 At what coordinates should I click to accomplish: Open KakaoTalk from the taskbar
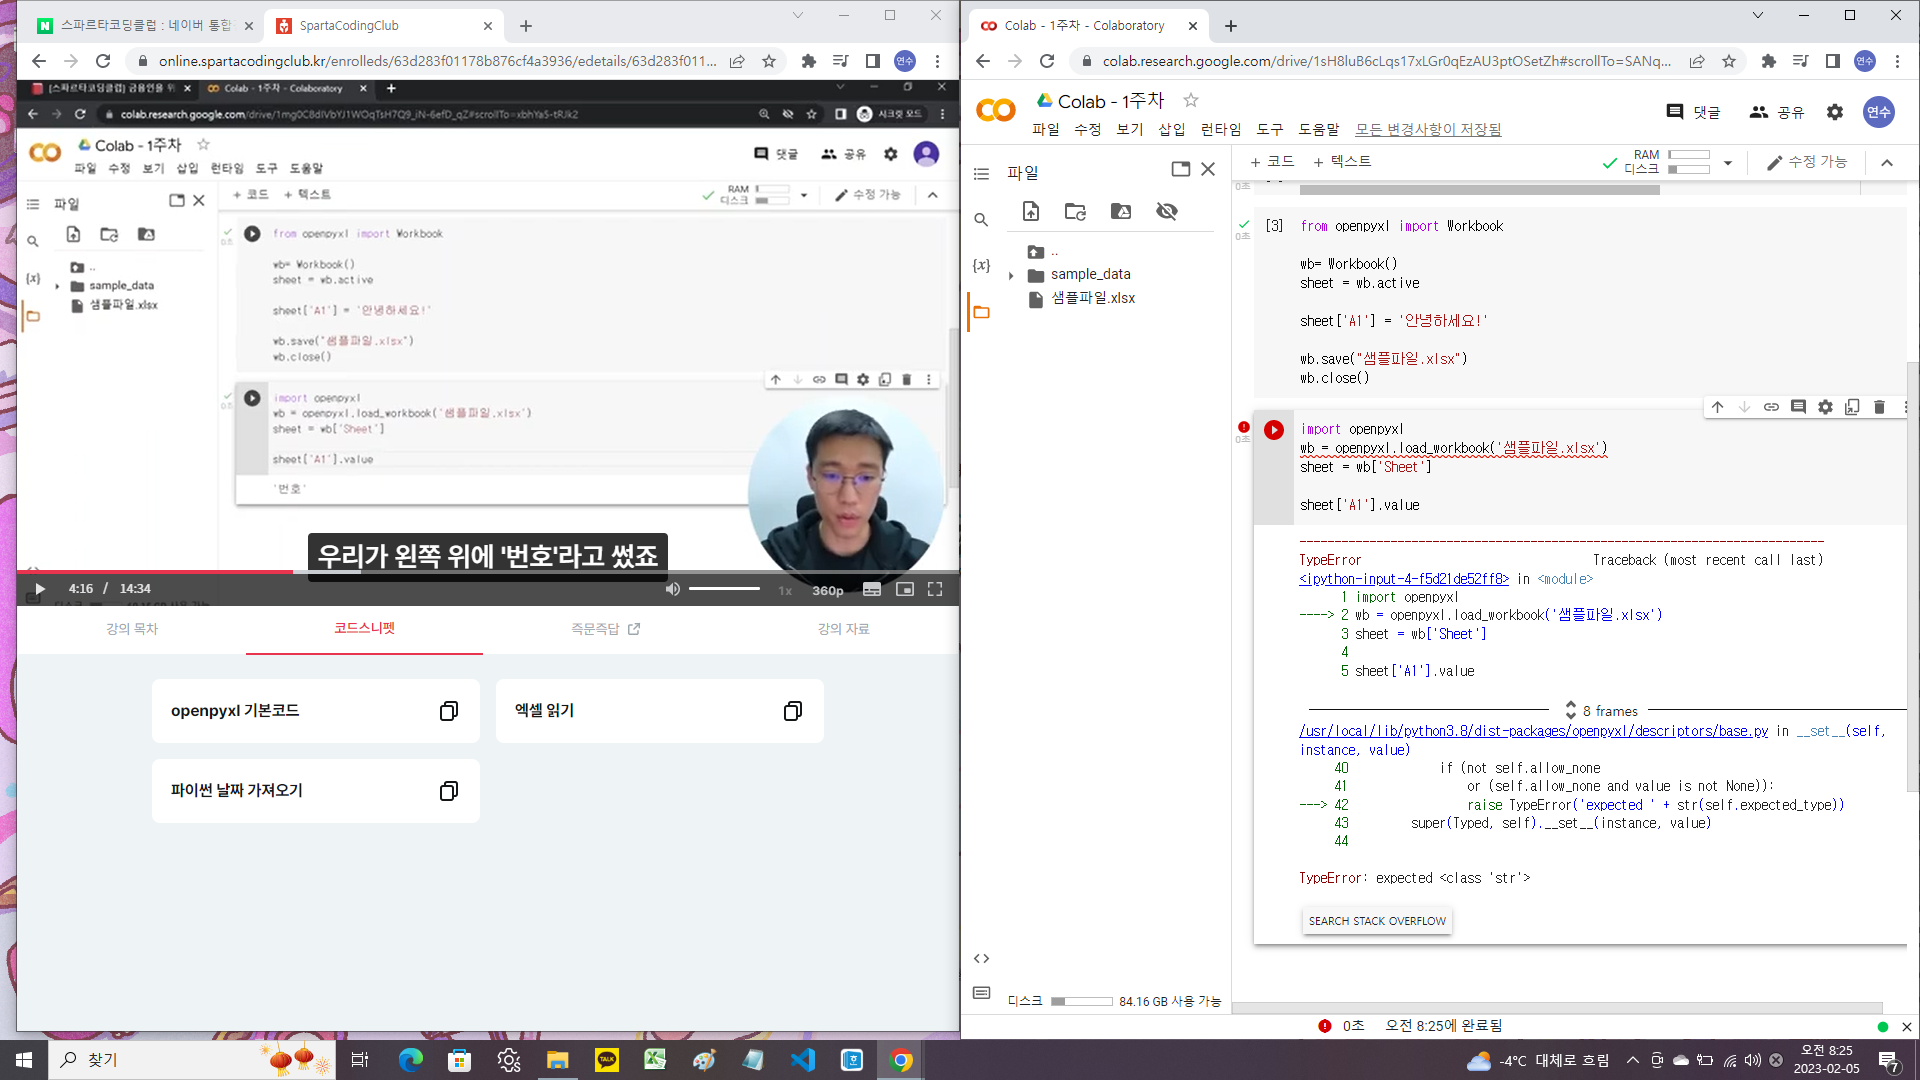pyautogui.click(x=607, y=1060)
